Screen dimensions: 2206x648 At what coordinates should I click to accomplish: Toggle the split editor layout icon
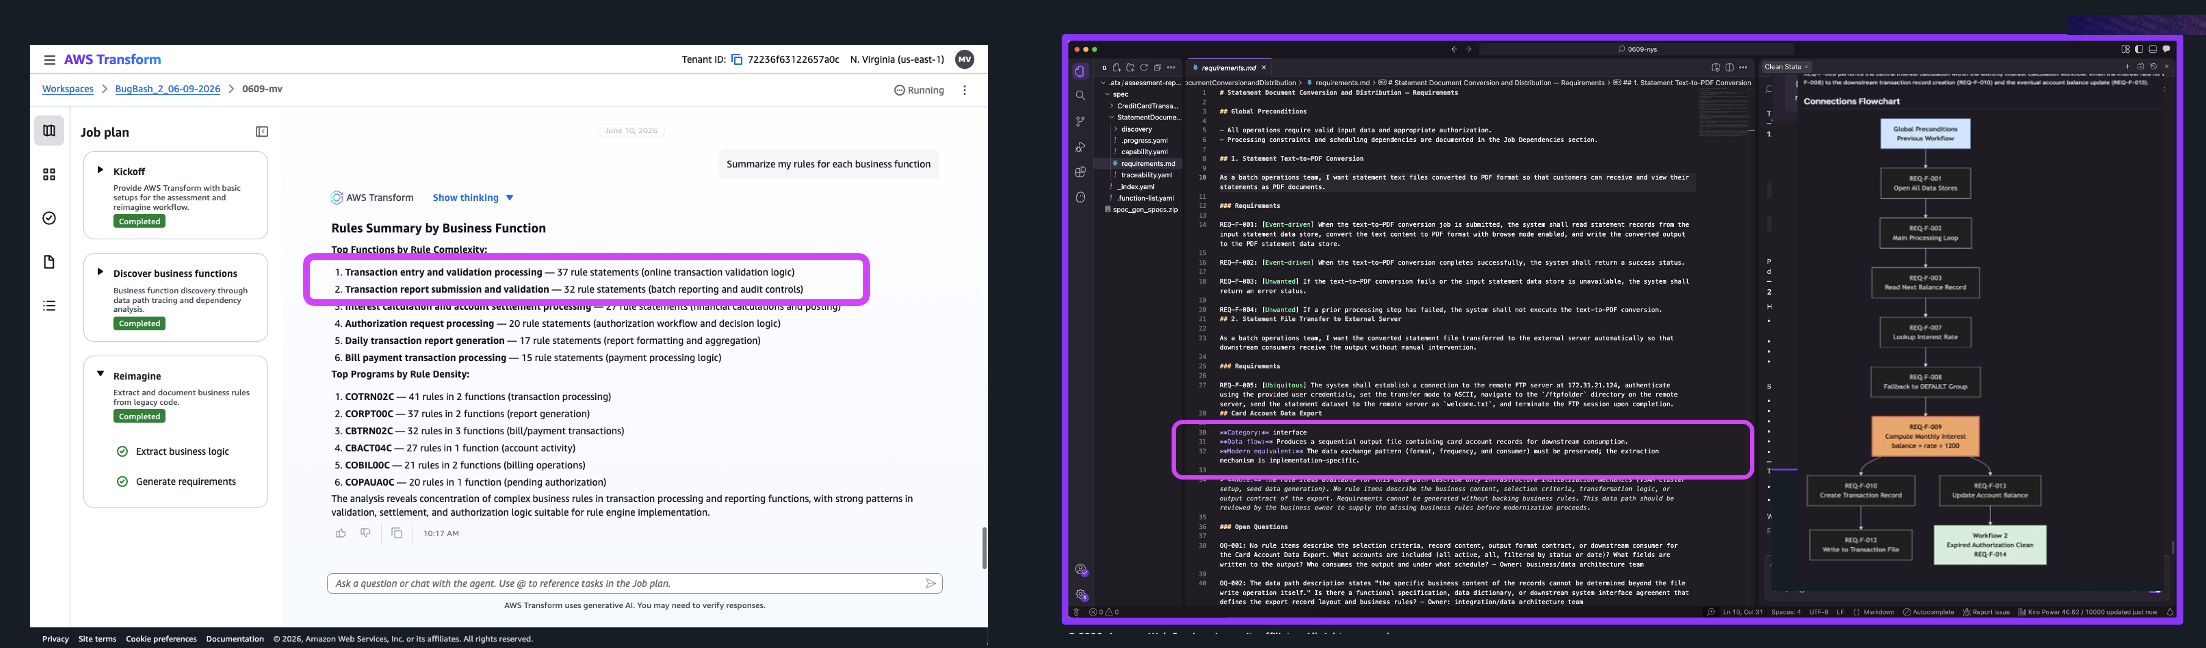1729,67
